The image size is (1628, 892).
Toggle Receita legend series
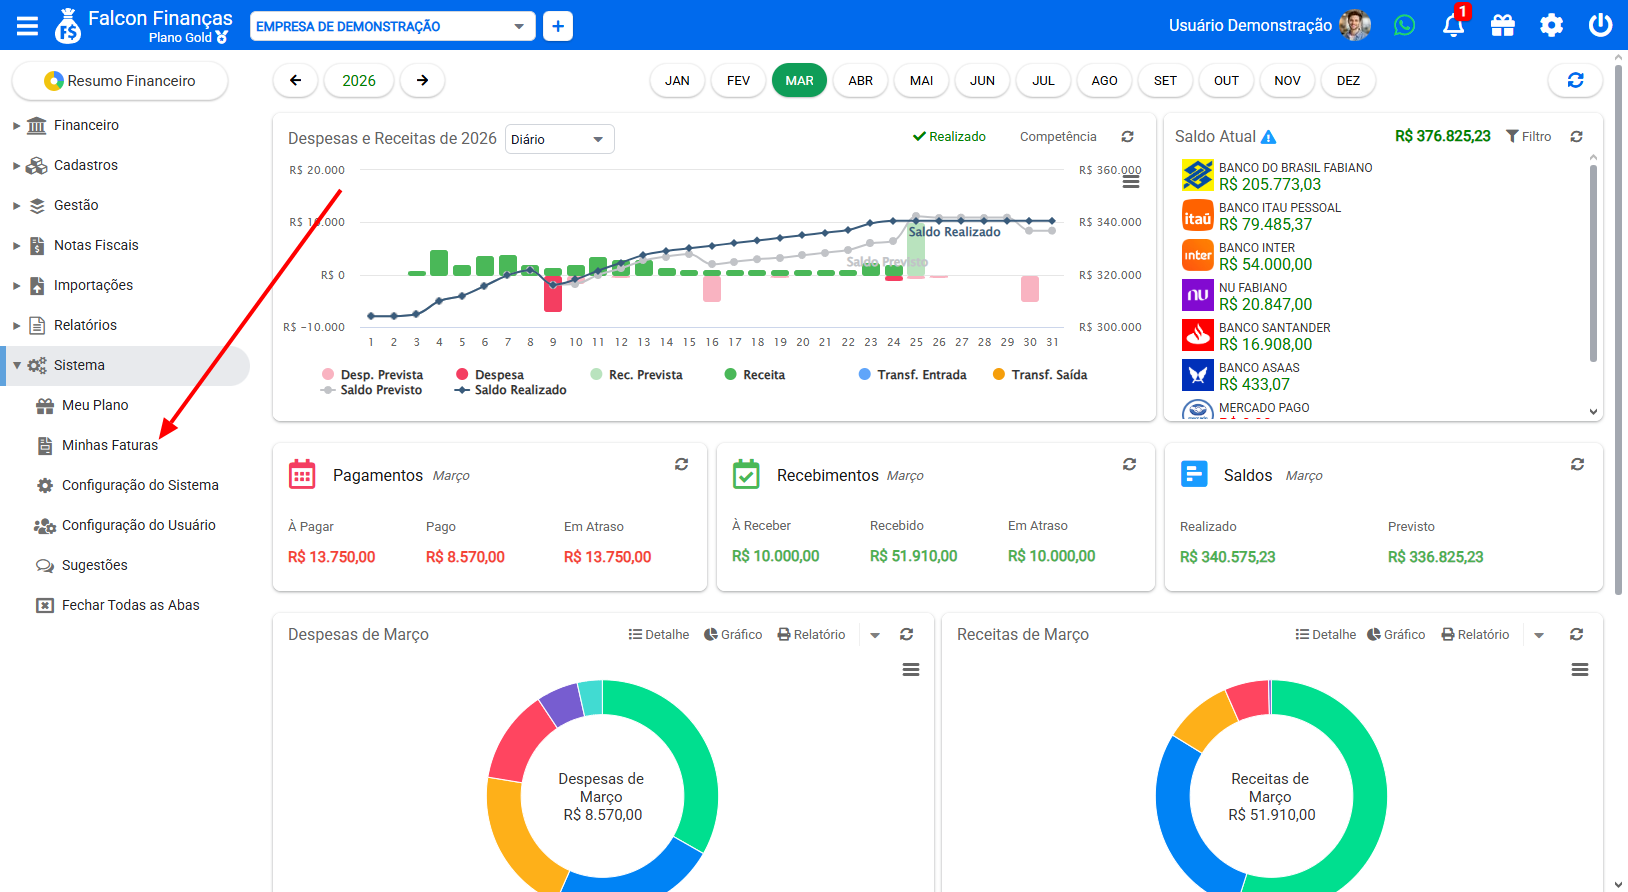(755, 375)
